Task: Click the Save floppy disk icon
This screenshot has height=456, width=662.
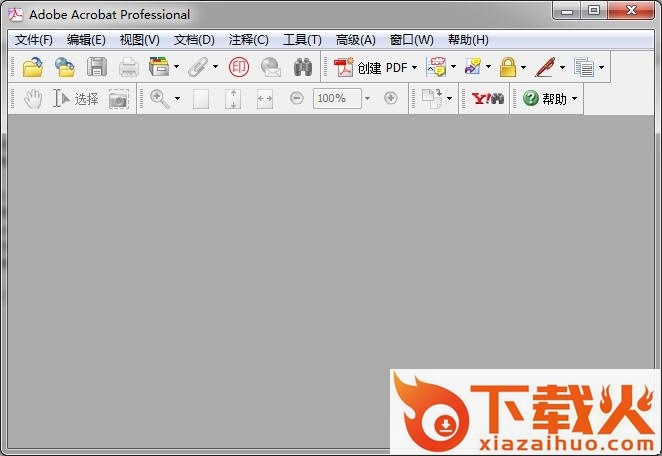Action: pyautogui.click(x=97, y=67)
